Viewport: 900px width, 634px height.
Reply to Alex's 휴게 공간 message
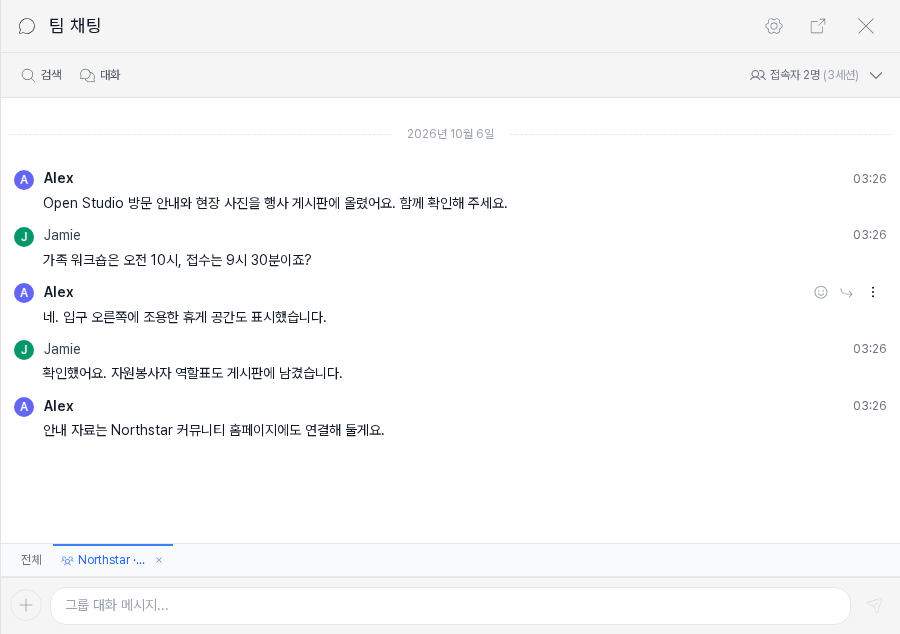(x=846, y=293)
